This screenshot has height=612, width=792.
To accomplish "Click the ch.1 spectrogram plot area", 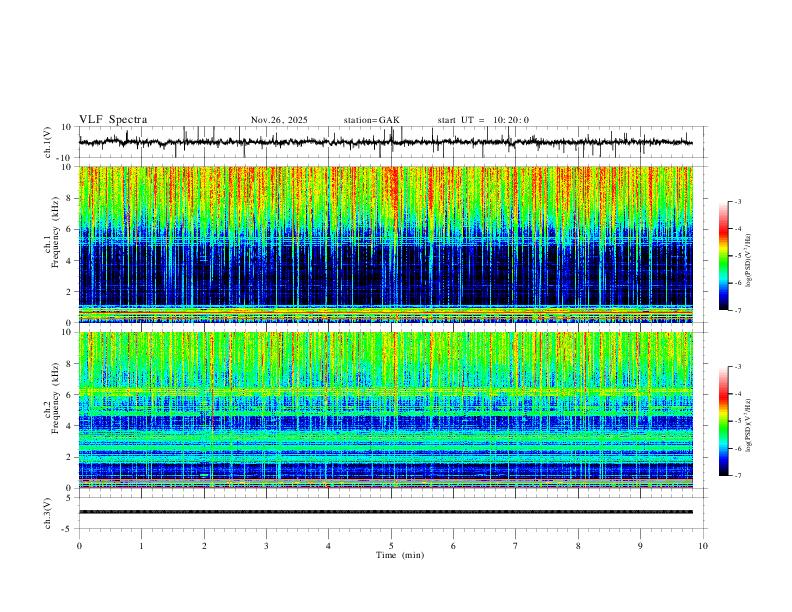I will (385, 244).
